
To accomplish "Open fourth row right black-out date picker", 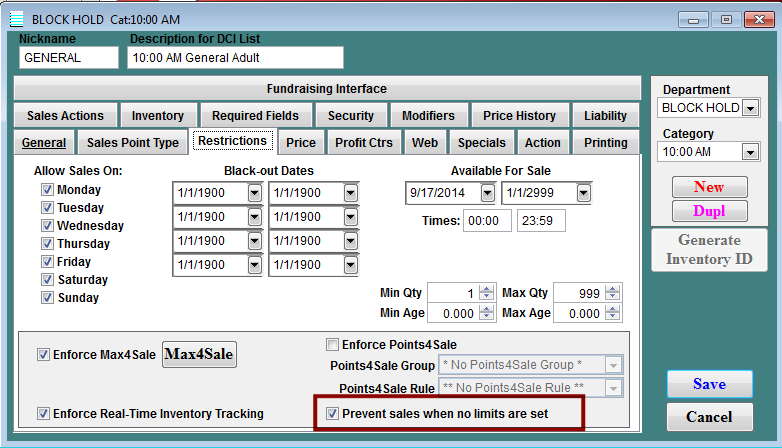I will 351,265.
